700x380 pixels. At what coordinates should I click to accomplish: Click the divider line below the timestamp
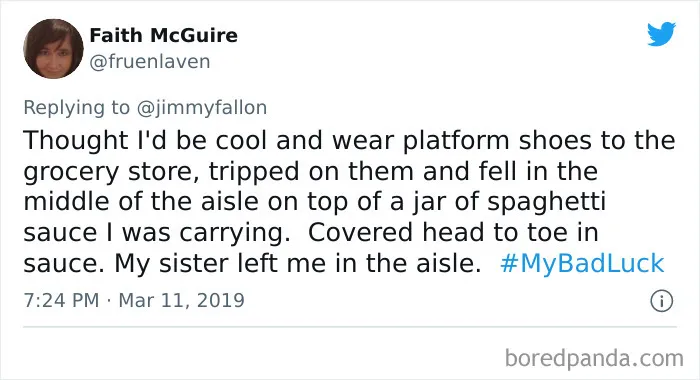click(350, 327)
